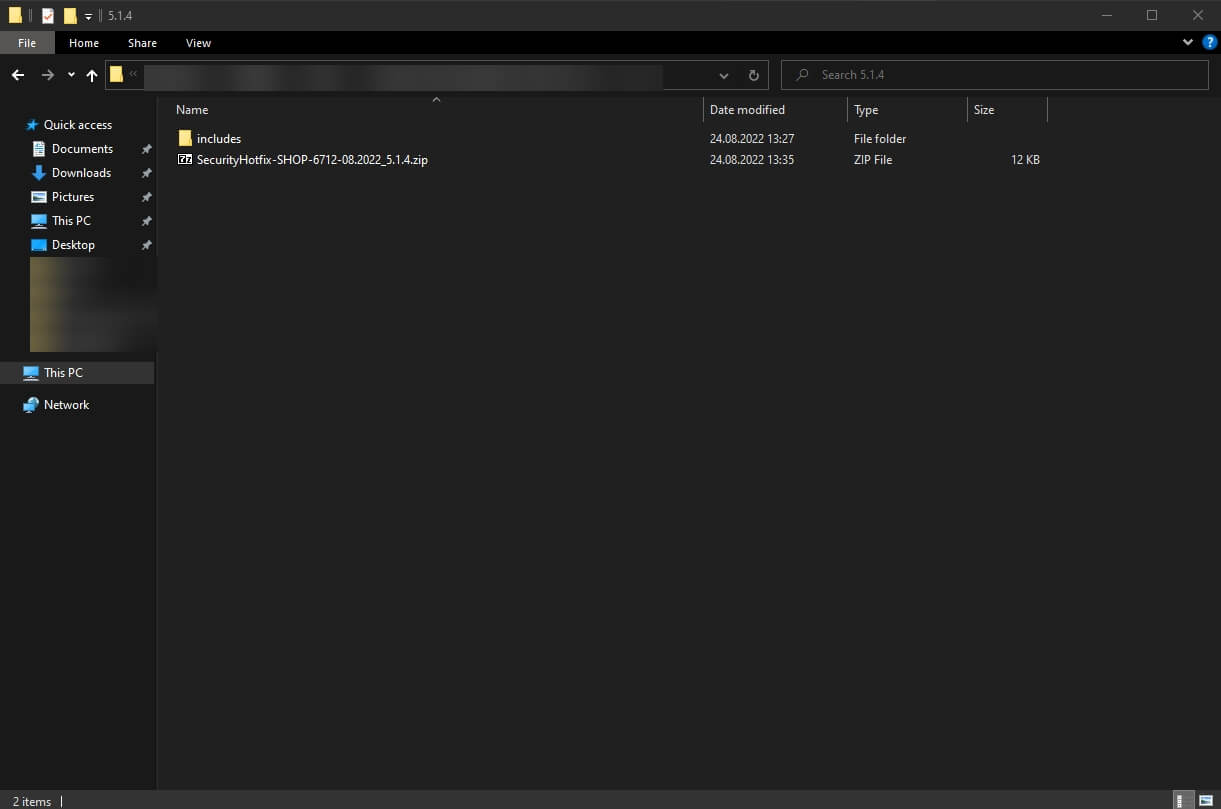Select Downloads in Quick access

(x=81, y=173)
